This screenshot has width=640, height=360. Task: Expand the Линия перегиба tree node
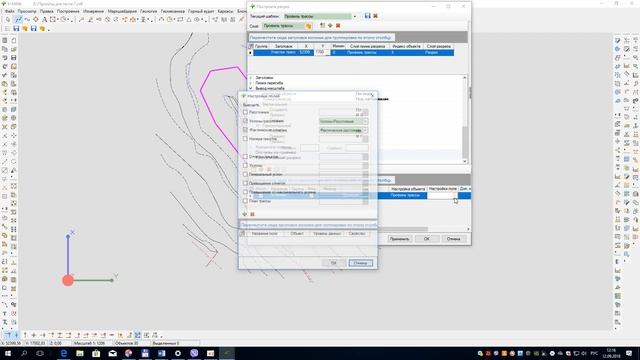251,83
